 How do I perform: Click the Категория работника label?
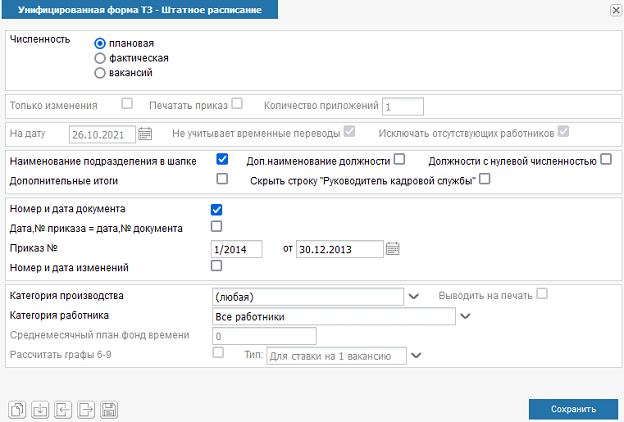pyautogui.click(x=59, y=315)
